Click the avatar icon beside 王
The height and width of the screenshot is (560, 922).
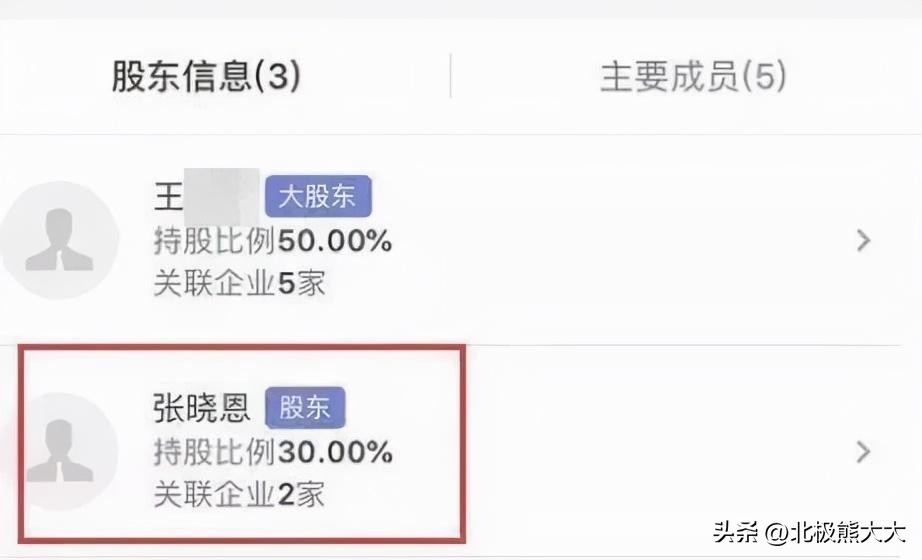point(59,240)
